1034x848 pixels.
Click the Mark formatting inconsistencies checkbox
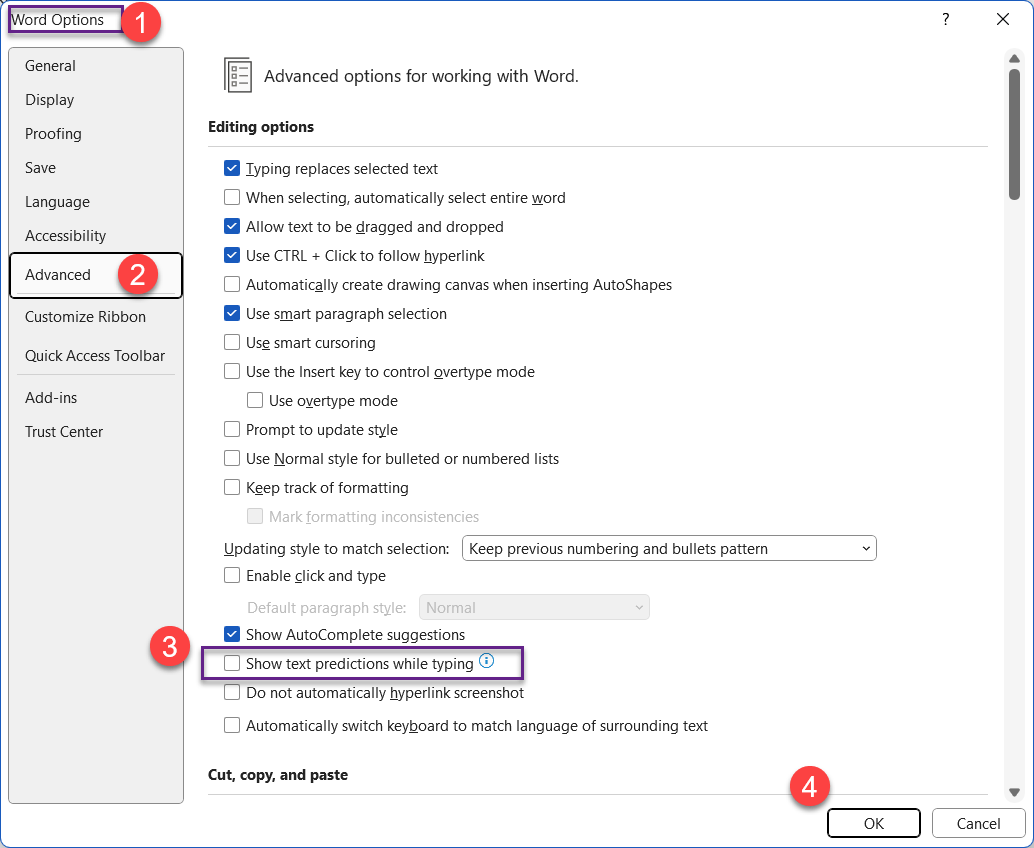coord(255,516)
